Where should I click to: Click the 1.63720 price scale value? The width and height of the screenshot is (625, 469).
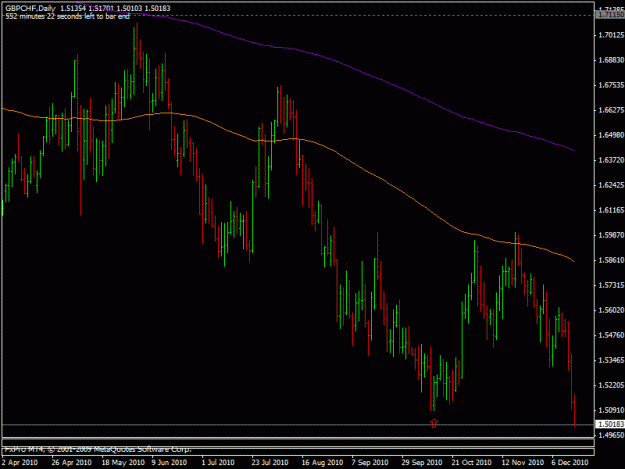pos(611,160)
